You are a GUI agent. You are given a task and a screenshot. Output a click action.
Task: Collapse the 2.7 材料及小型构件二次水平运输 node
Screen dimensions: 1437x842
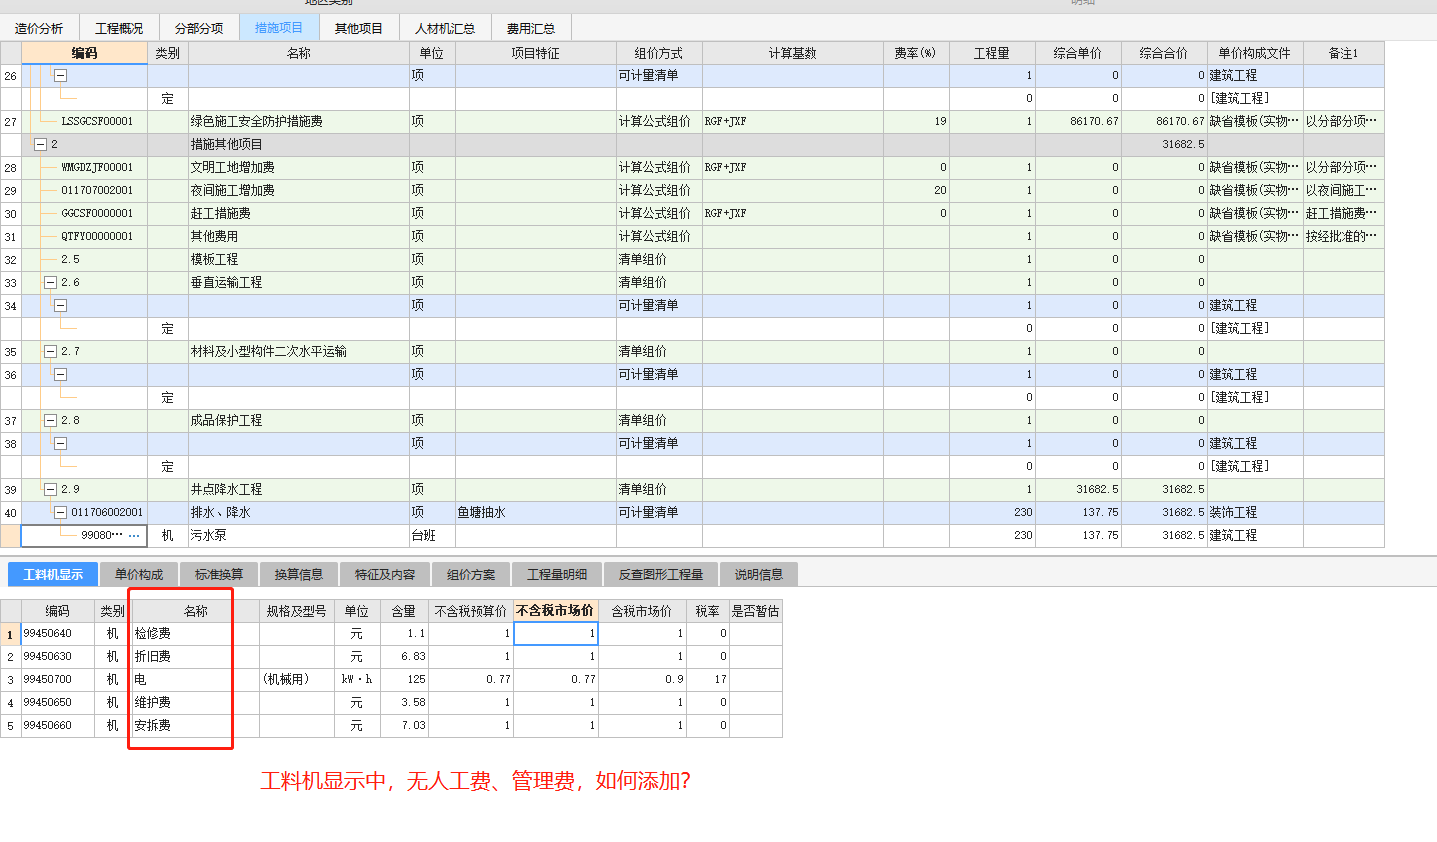tap(50, 351)
